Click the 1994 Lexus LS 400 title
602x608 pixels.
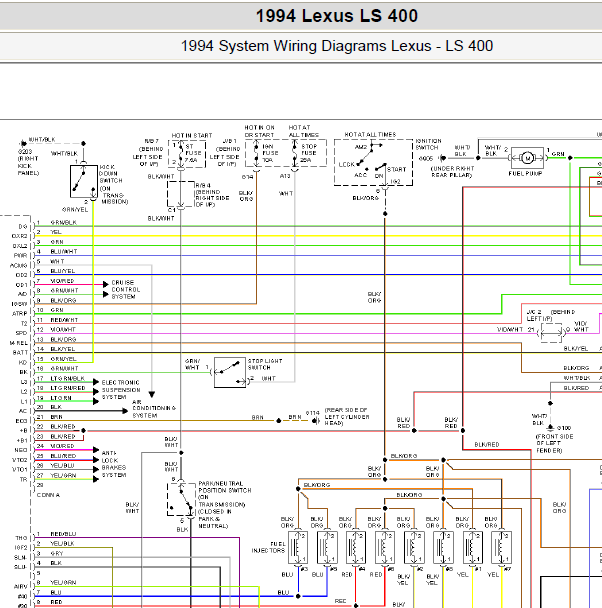(336, 16)
